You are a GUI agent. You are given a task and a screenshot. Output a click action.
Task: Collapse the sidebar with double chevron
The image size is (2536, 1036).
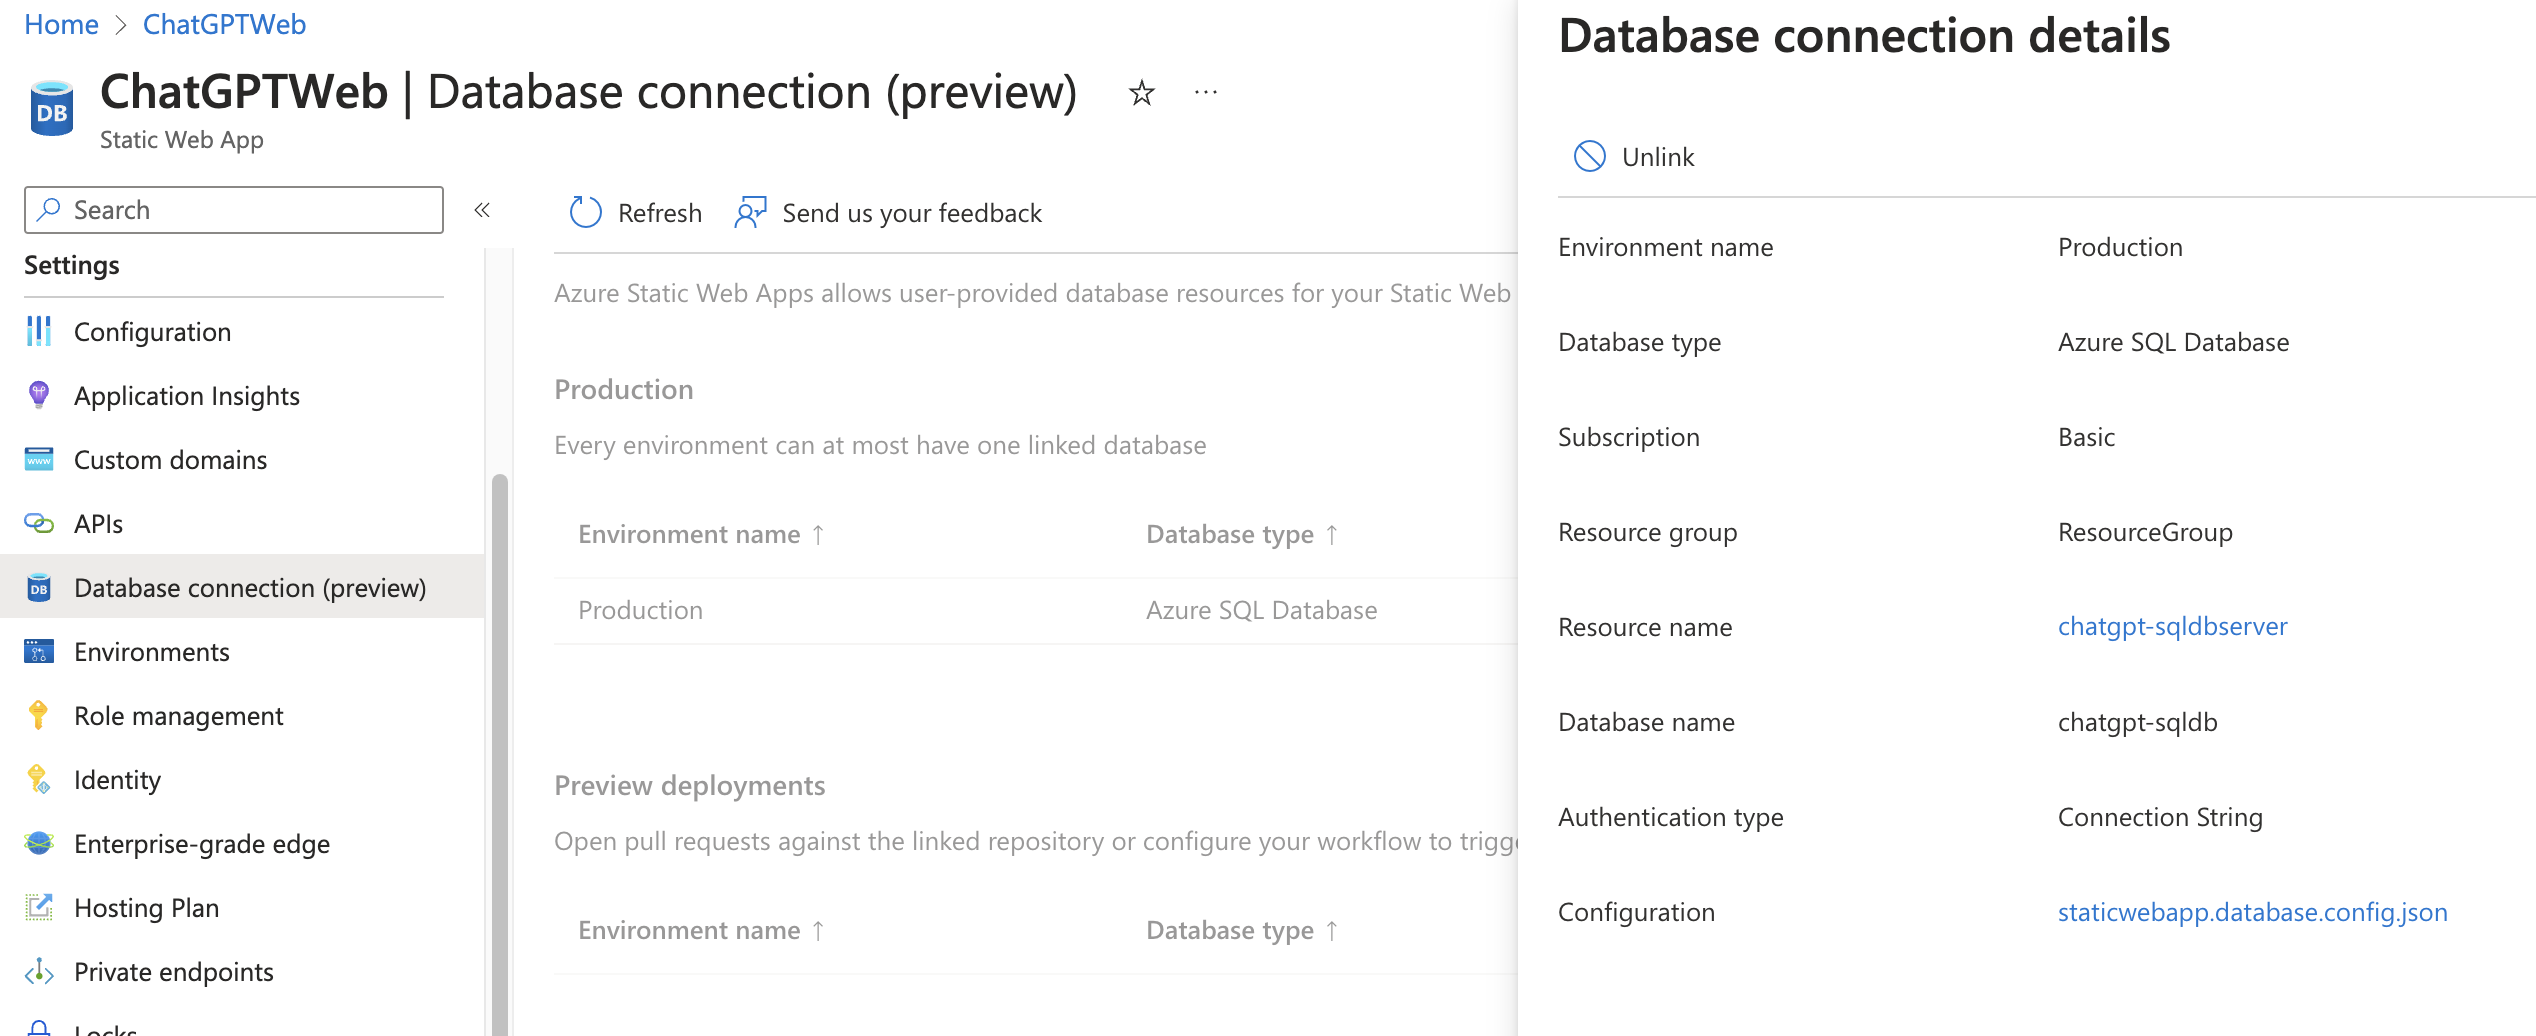click(x=482, y=210)
